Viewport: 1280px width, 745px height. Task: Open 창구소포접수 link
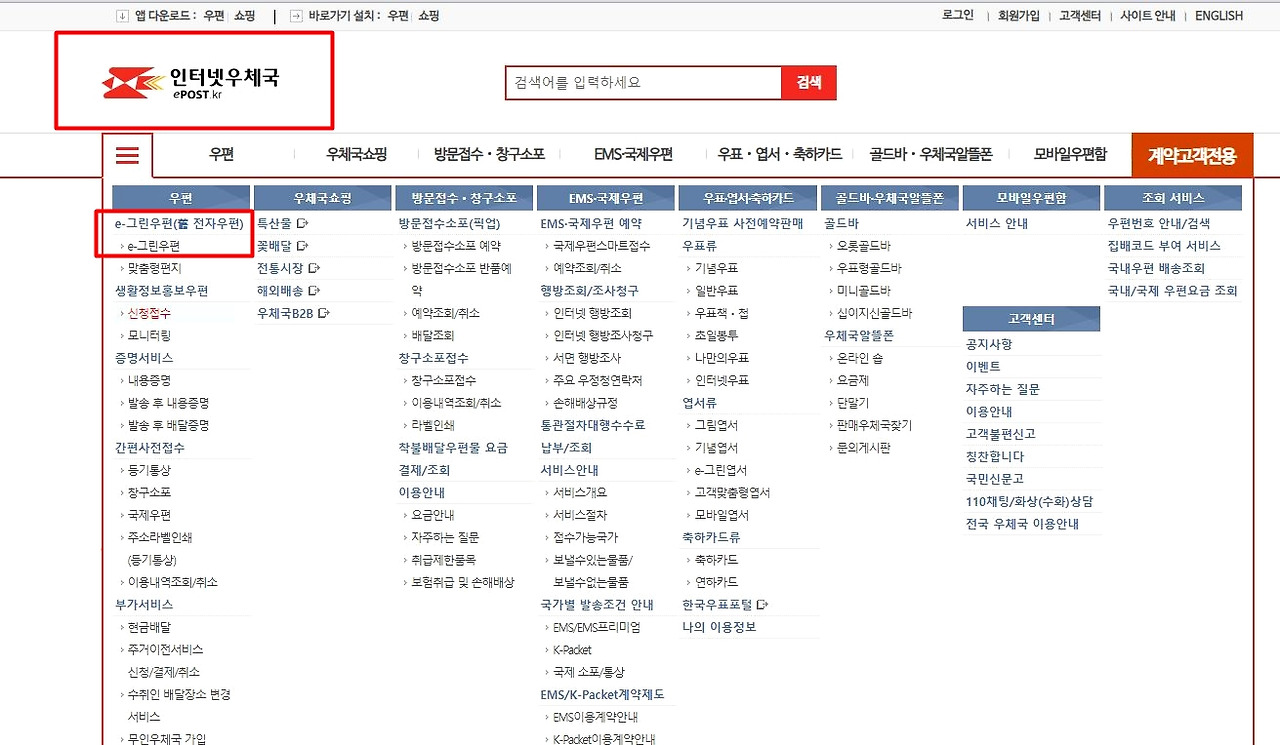tap(444, 381)
